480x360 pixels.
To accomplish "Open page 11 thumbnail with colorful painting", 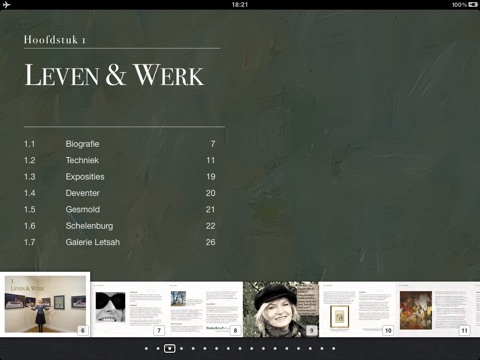I will tap(433, 309).
